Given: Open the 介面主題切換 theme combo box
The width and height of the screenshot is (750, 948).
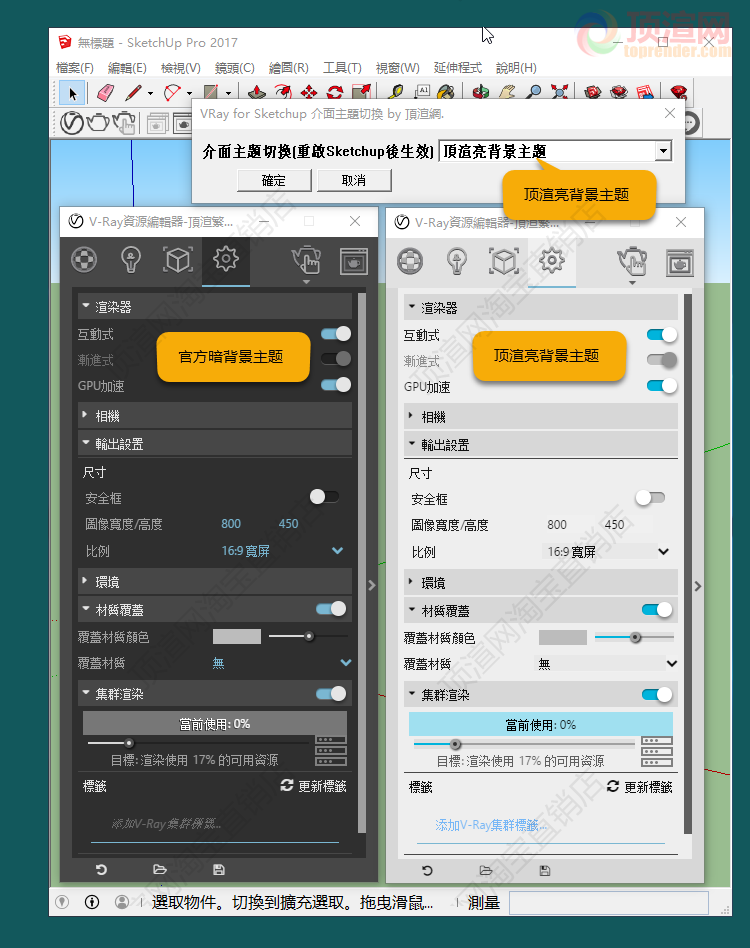Looking at the screenshot, I should 555,151.
